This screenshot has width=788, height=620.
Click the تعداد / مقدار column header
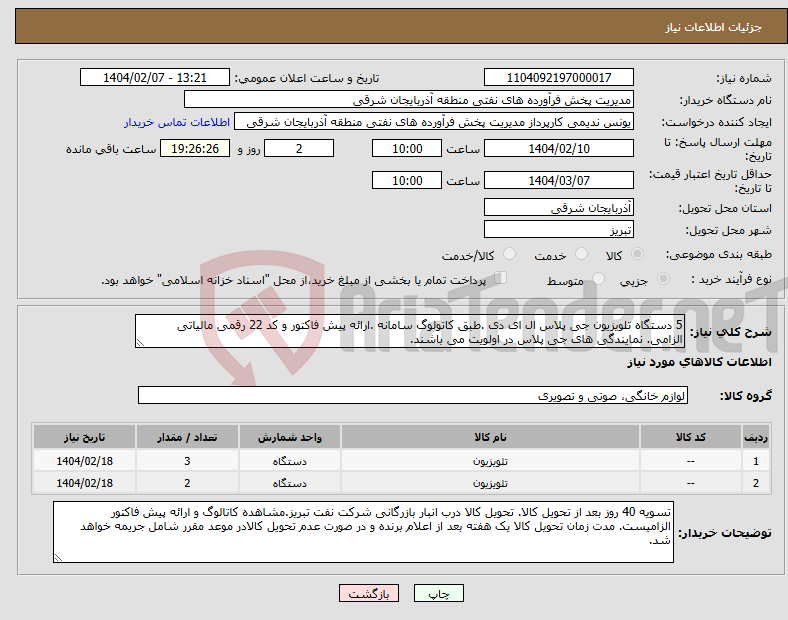tap(187, 437)
